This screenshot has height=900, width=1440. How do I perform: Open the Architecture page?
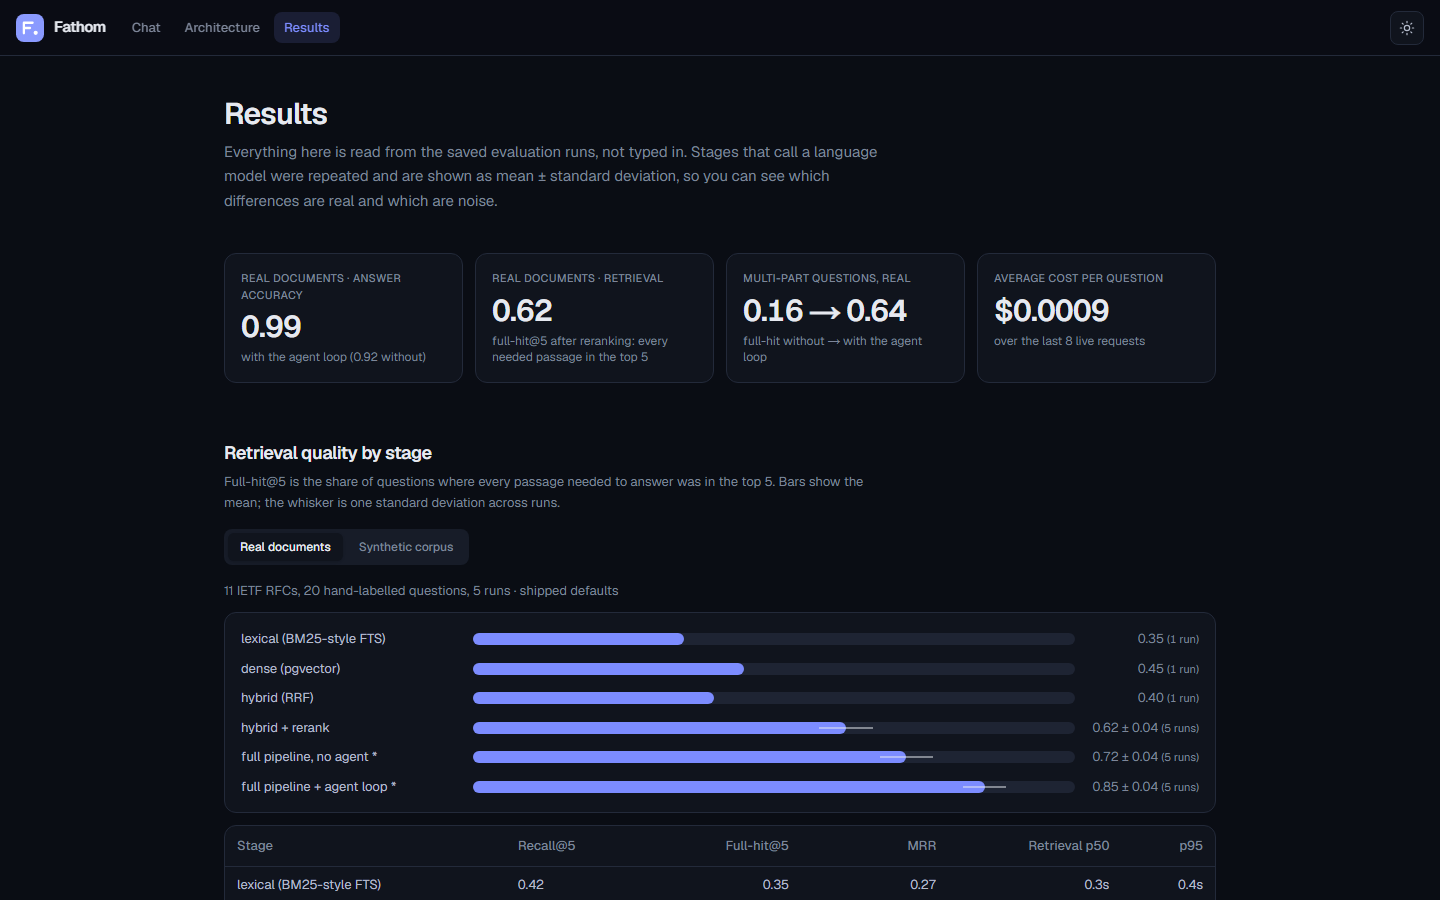222,28
